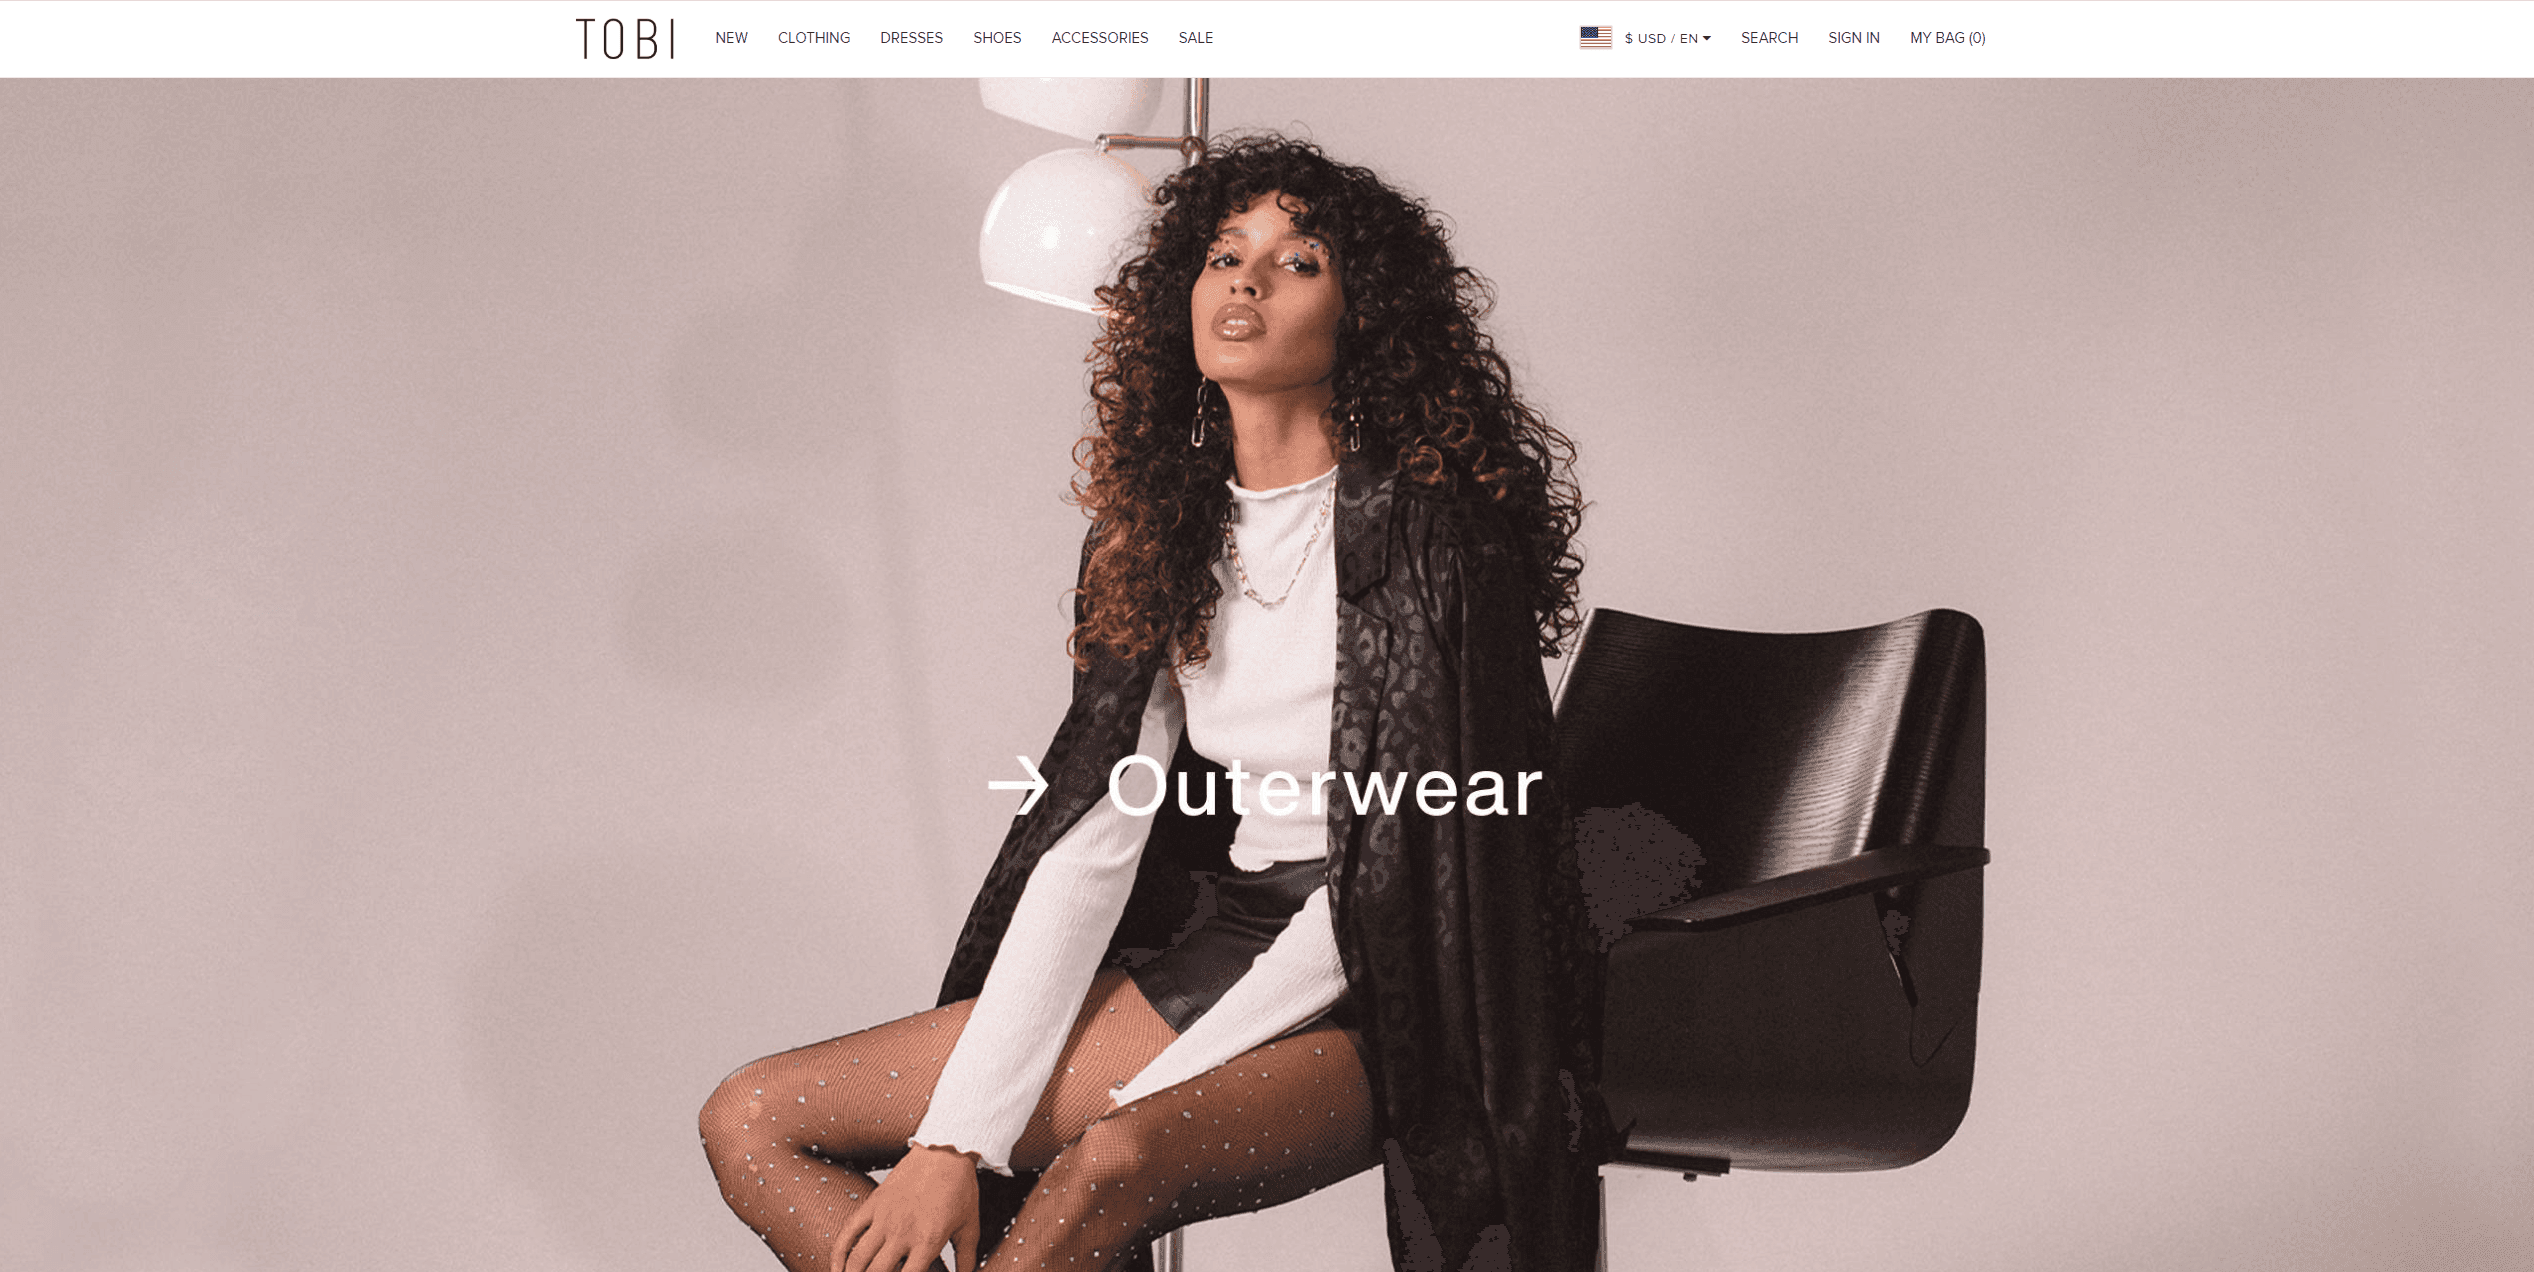
Task: Select the NEW menu tab
Action: coord(727,37)
